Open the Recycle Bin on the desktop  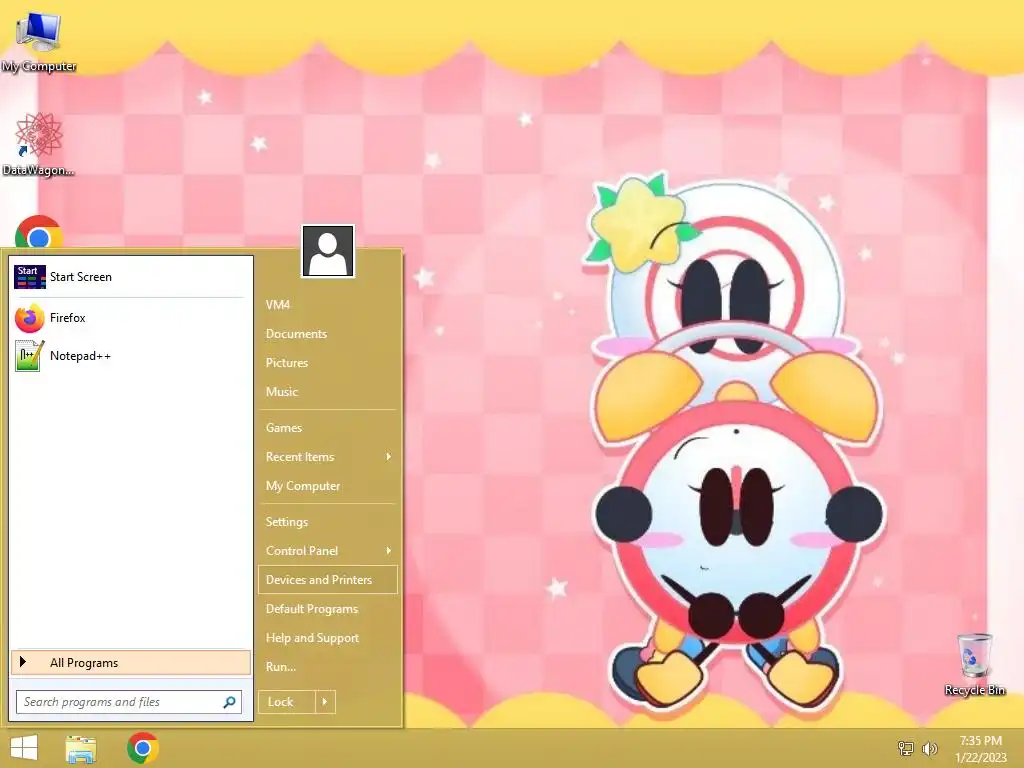974,664
